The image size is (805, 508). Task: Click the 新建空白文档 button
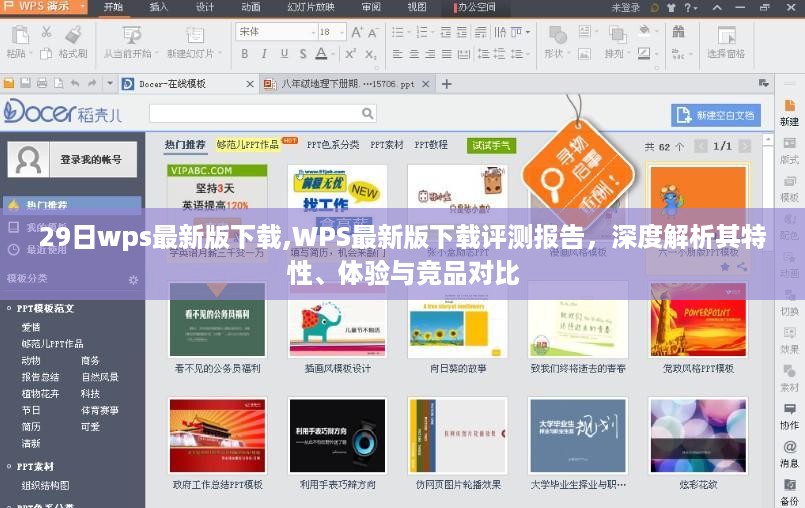(x=715, y=115)
